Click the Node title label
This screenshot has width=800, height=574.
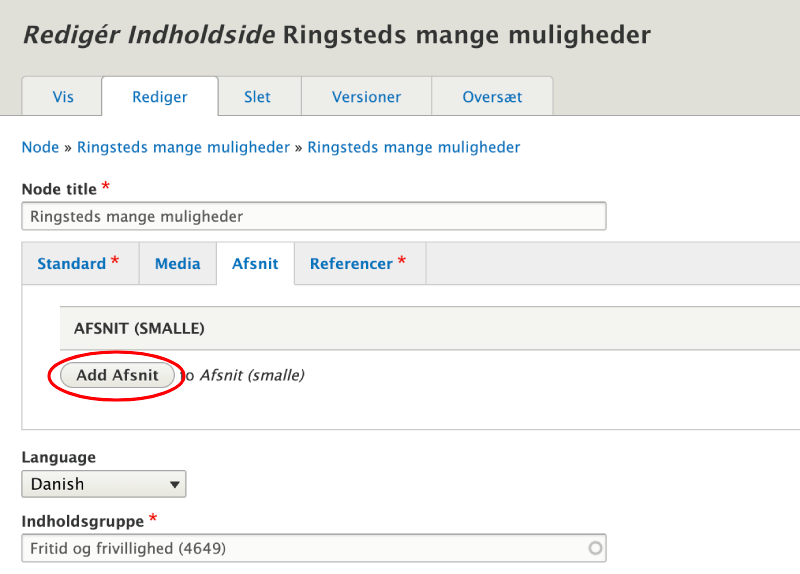pos(59,189)
